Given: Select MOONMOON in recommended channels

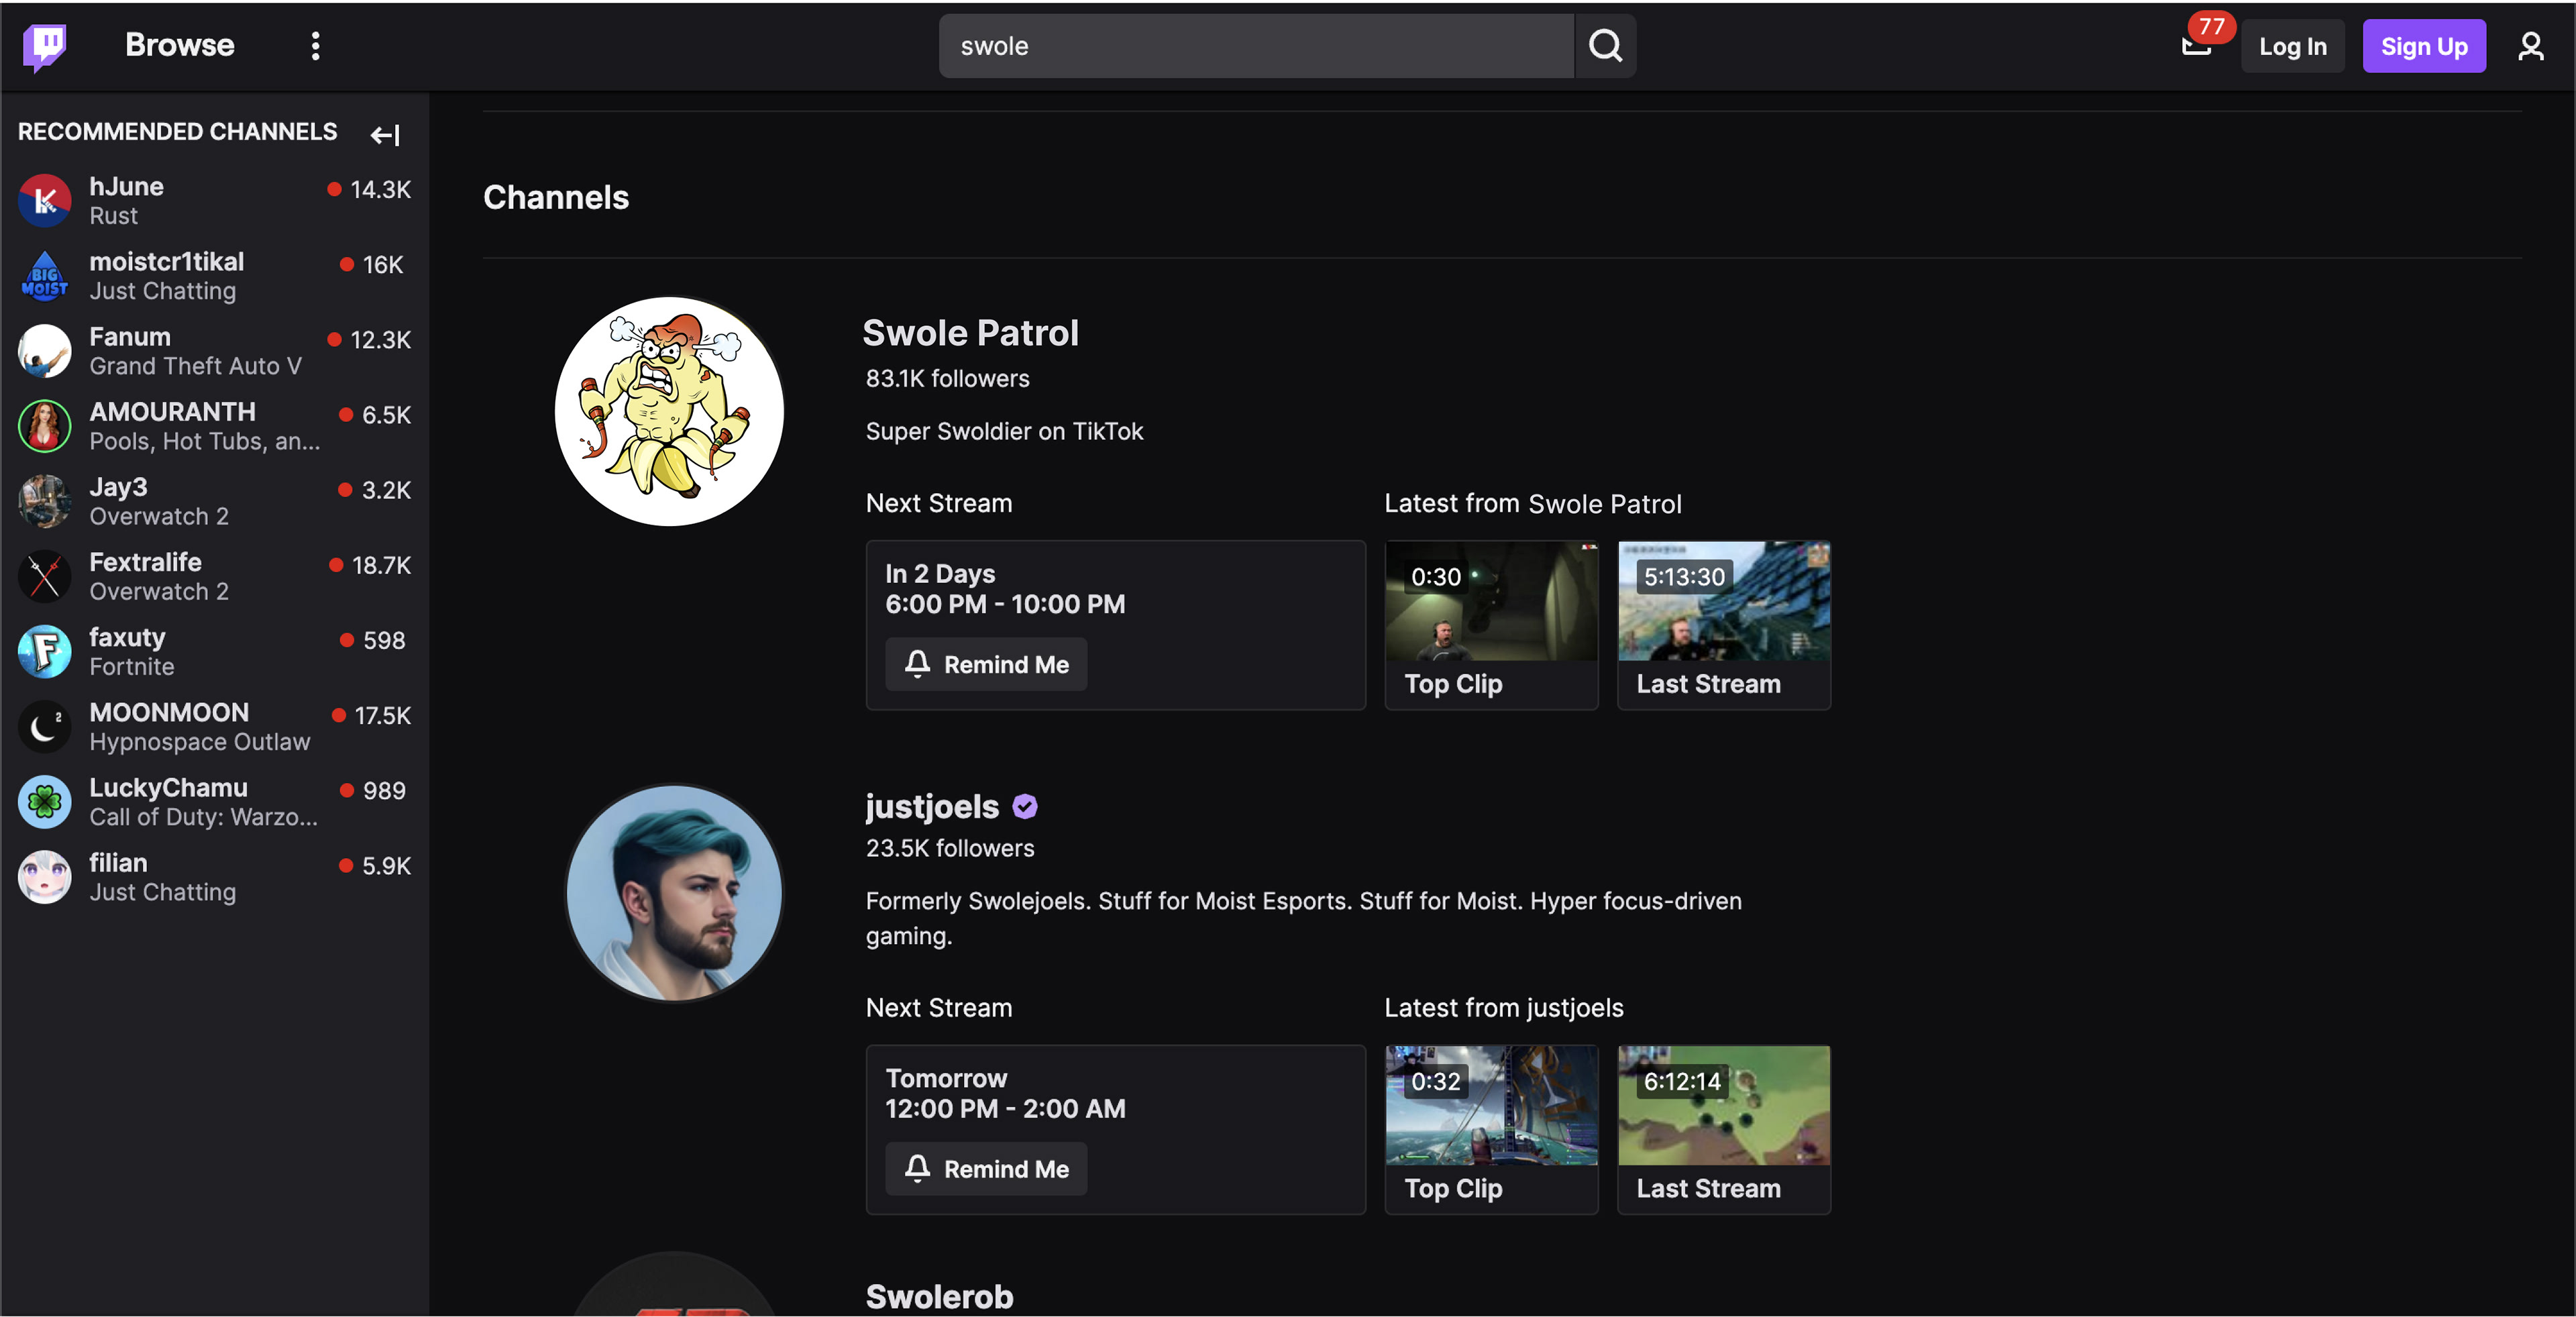Looking at the screenshot, I should (214, 726).
